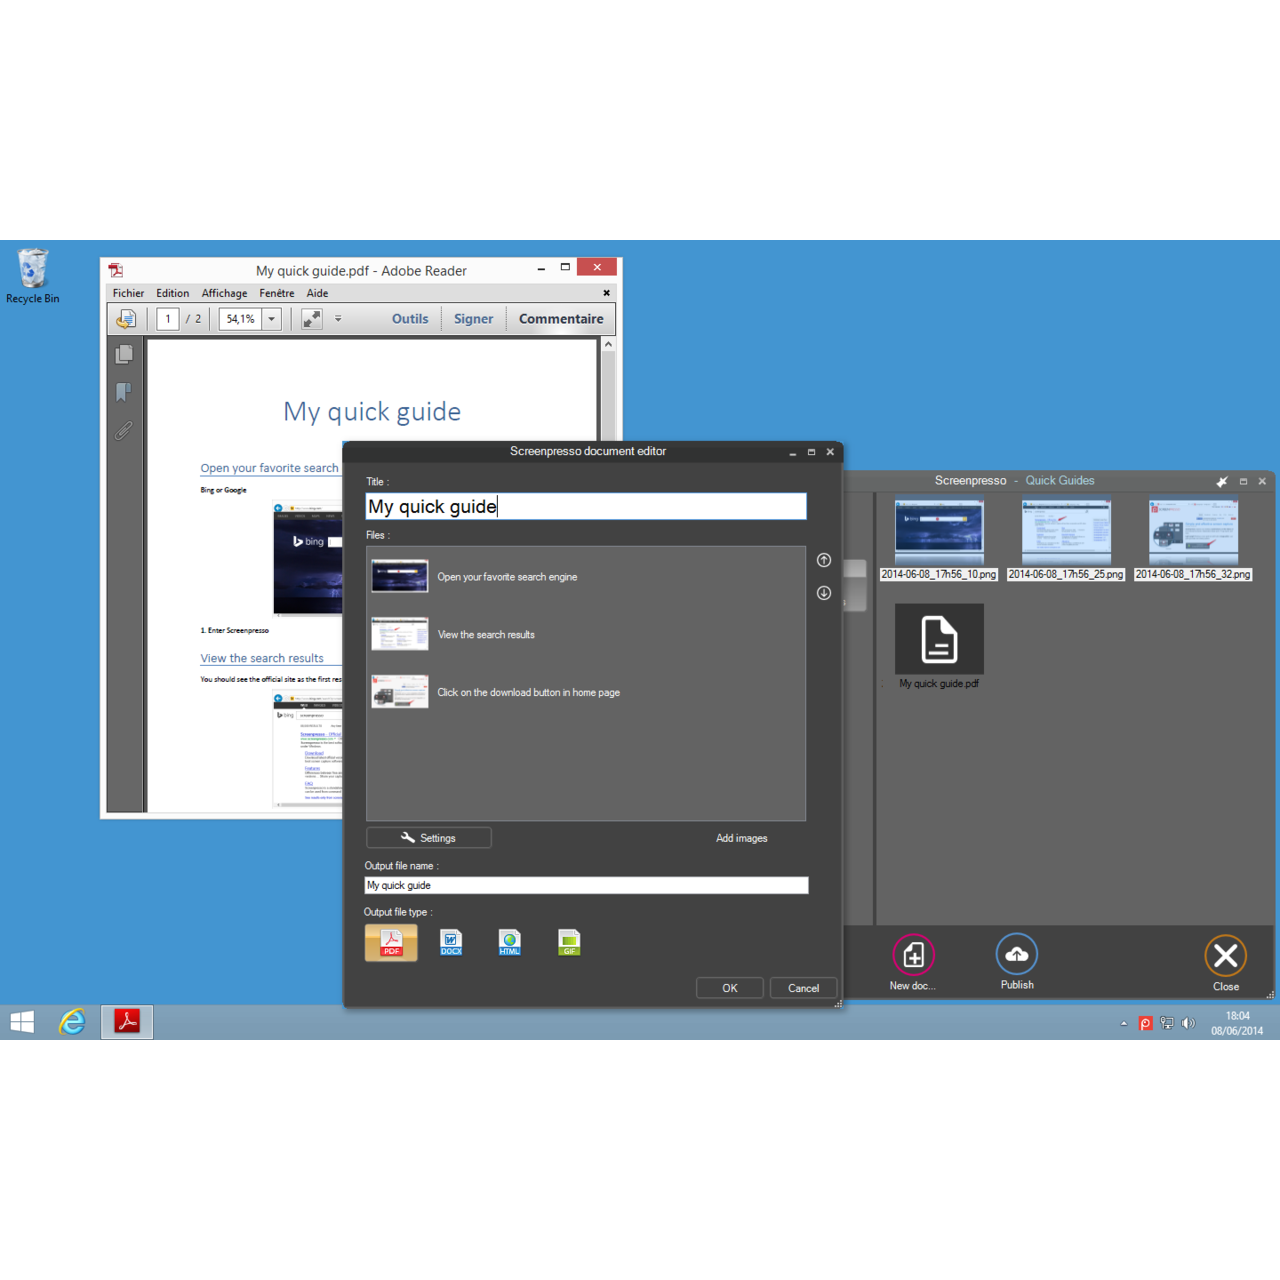The width and height of the screenshot is (1280, 1280).
Task: Click Add images in the document editor
Action: coord(741,838)
